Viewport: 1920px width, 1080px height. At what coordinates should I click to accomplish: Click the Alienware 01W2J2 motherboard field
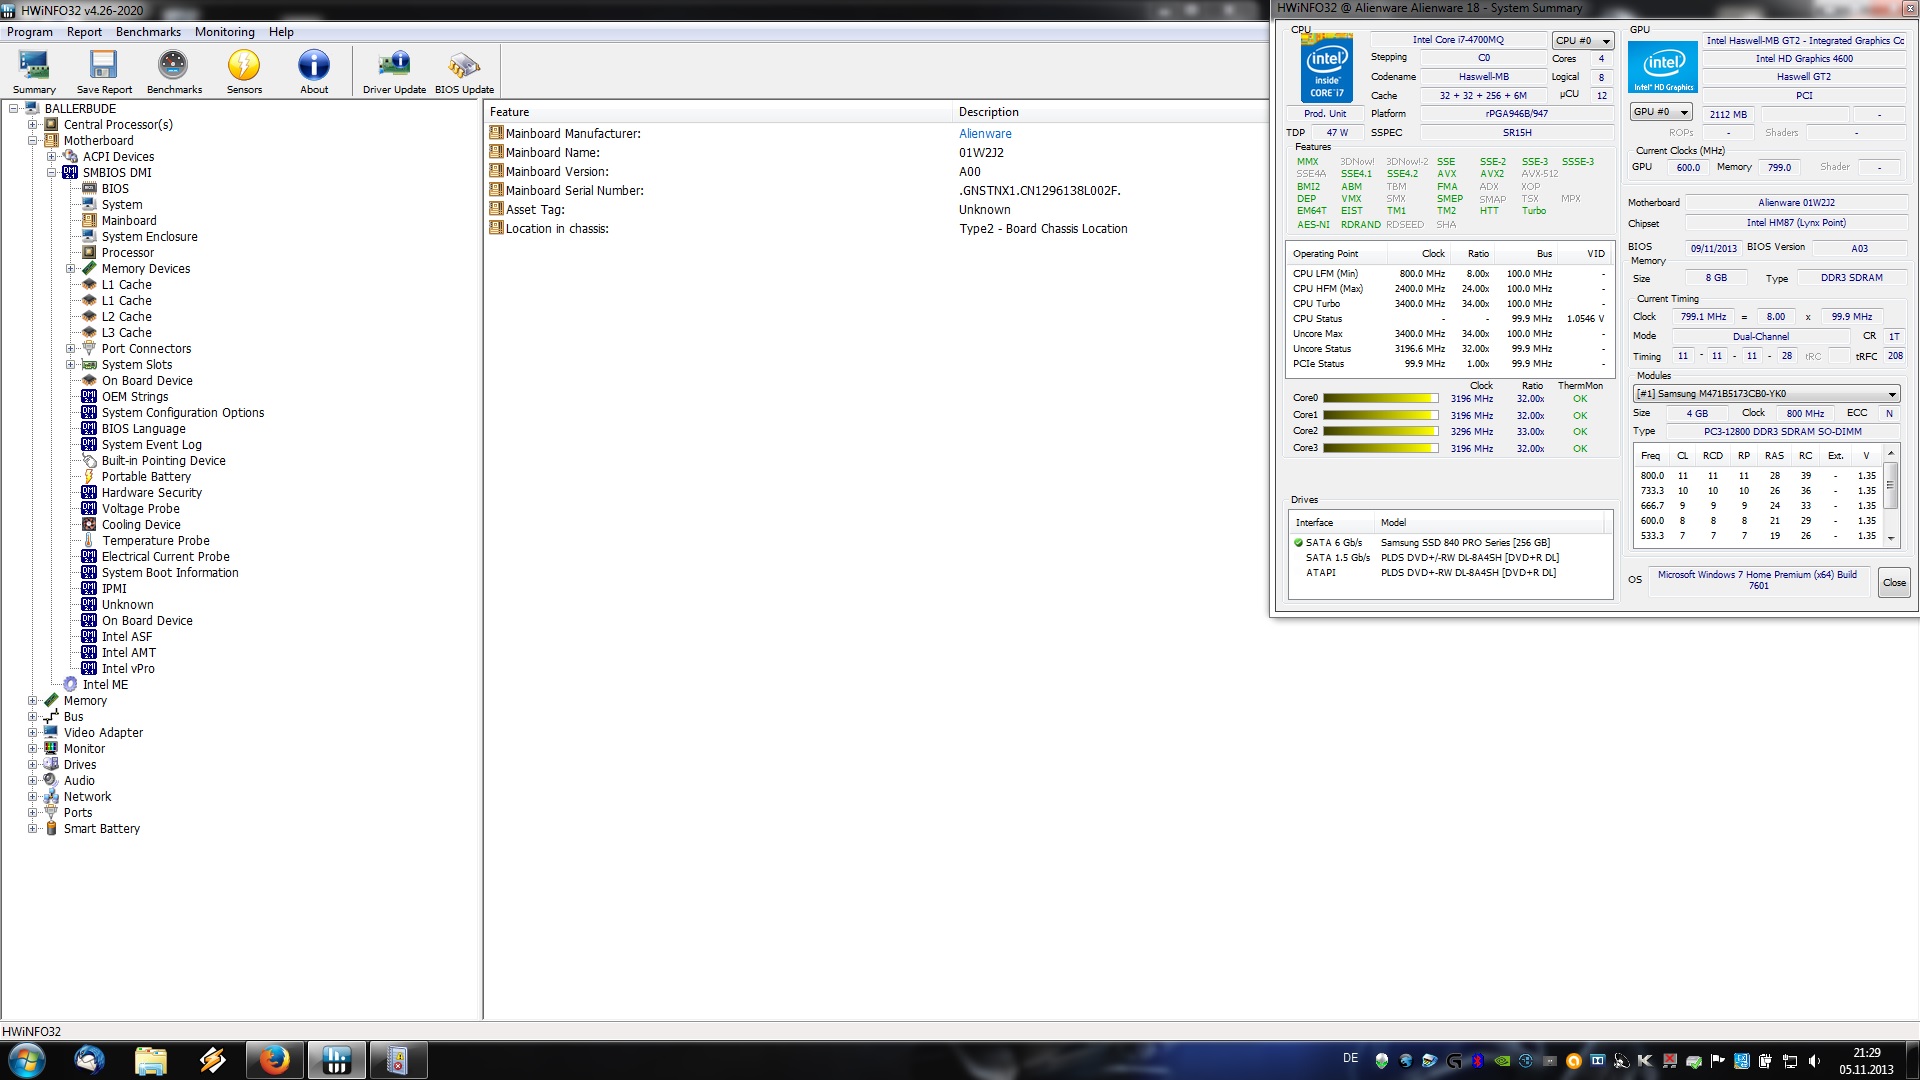[1796, 203]
